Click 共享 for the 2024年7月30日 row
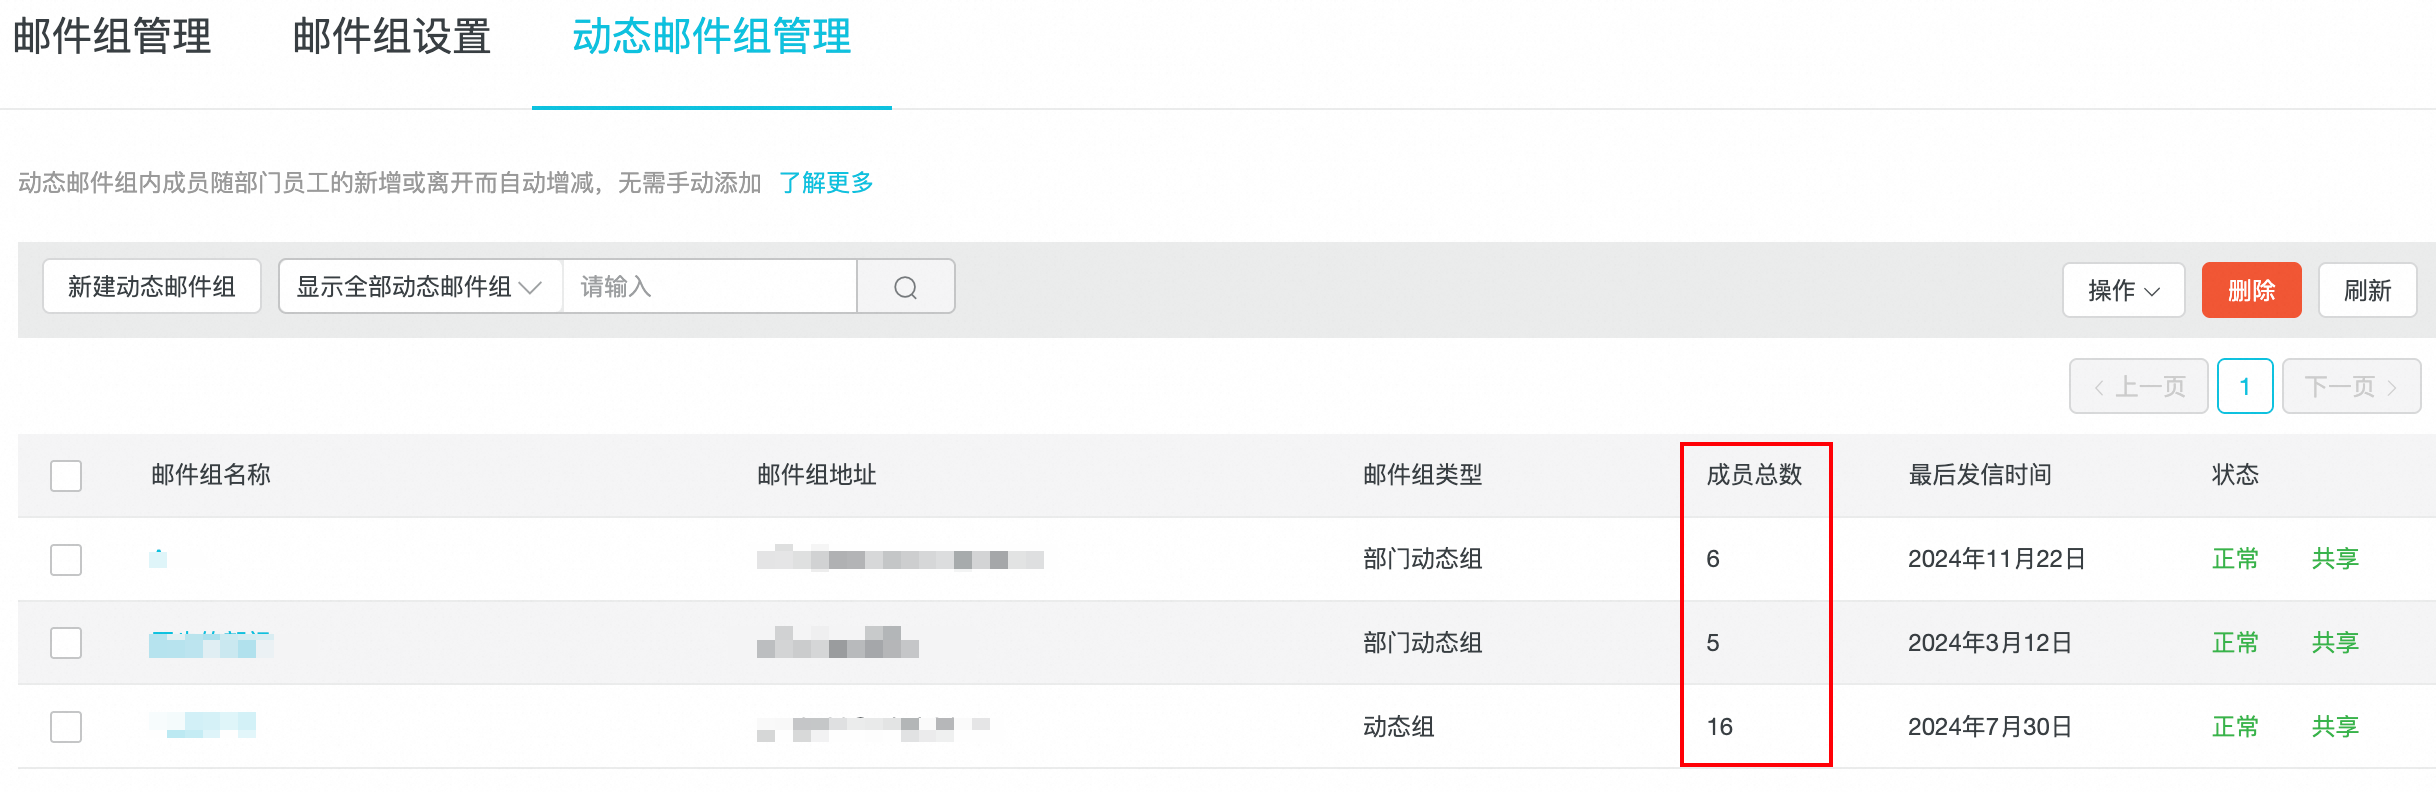Screen dimensions: 2436x792 point(2335,727)
